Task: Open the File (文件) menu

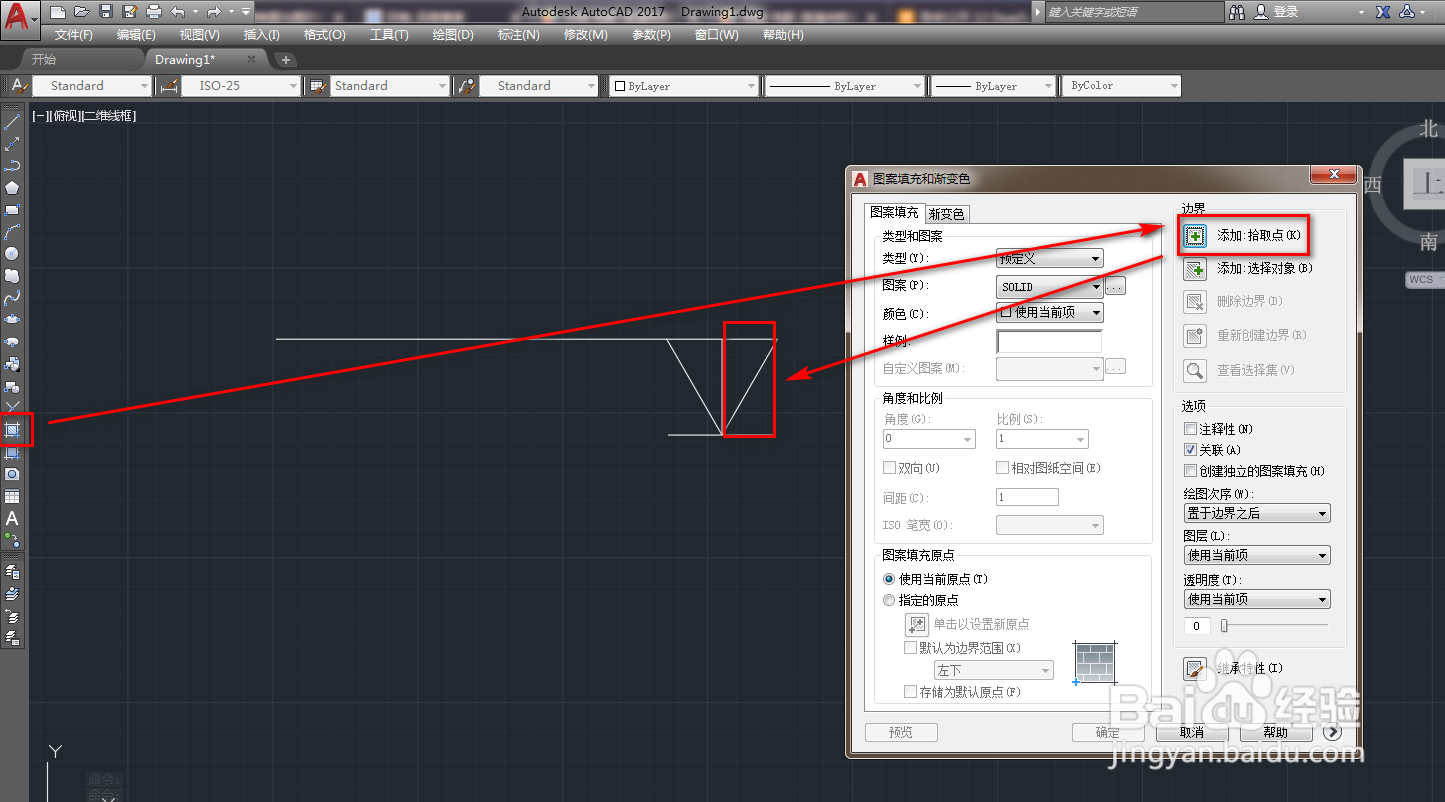Action: tap(74, 35)
